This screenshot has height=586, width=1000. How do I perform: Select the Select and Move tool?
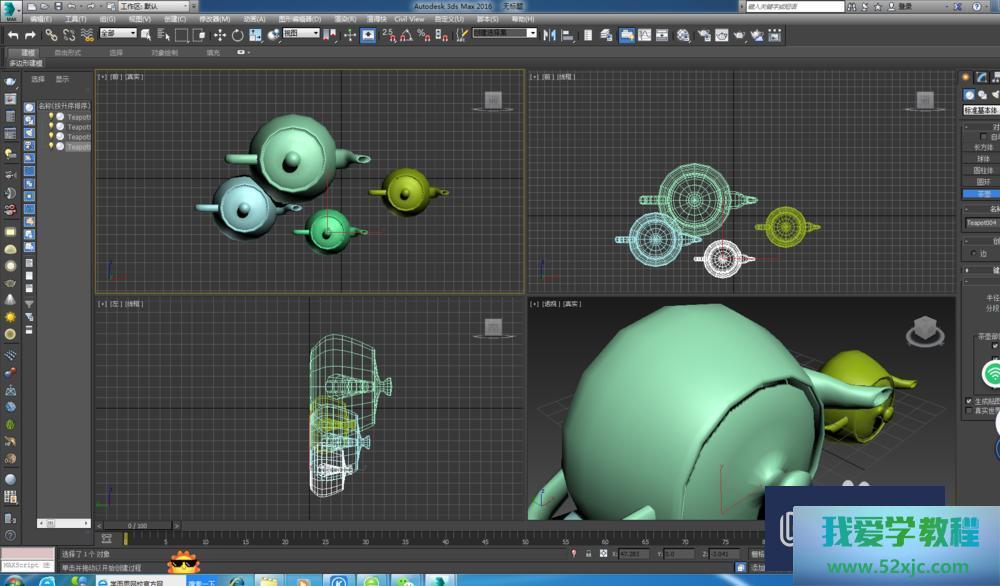click(x=220, y=36)
